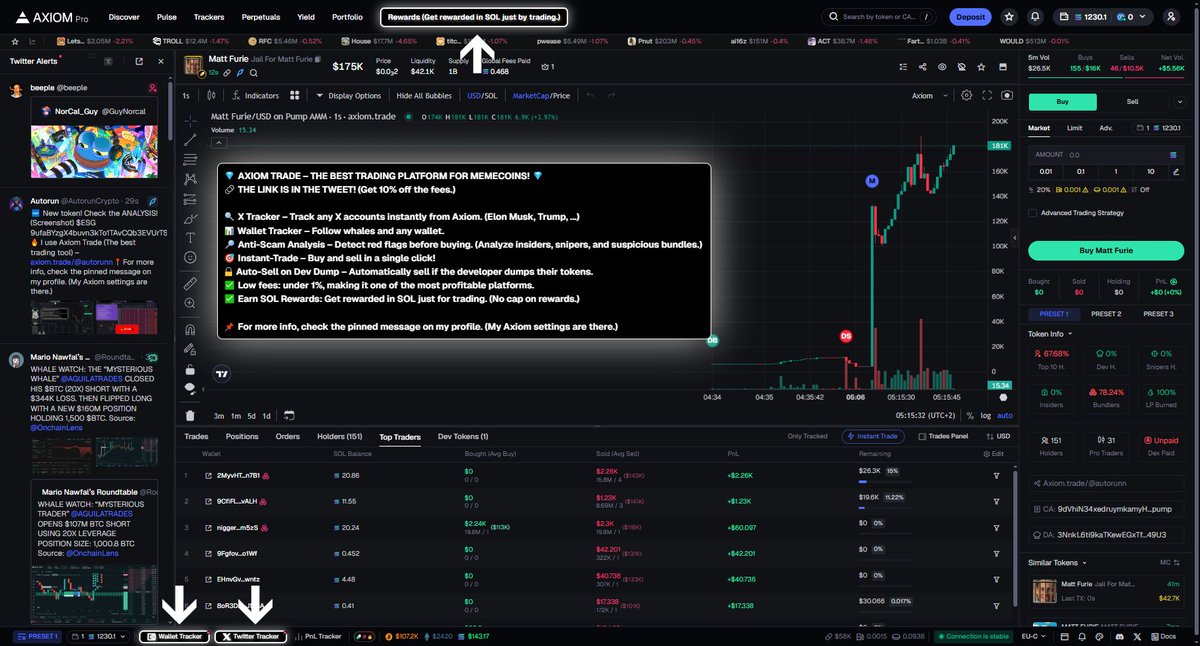Image resolution: width=1200 pixels, height=646 pixels.
Task: Toggle the hide token crossed-eye icon
Action: 963,67
